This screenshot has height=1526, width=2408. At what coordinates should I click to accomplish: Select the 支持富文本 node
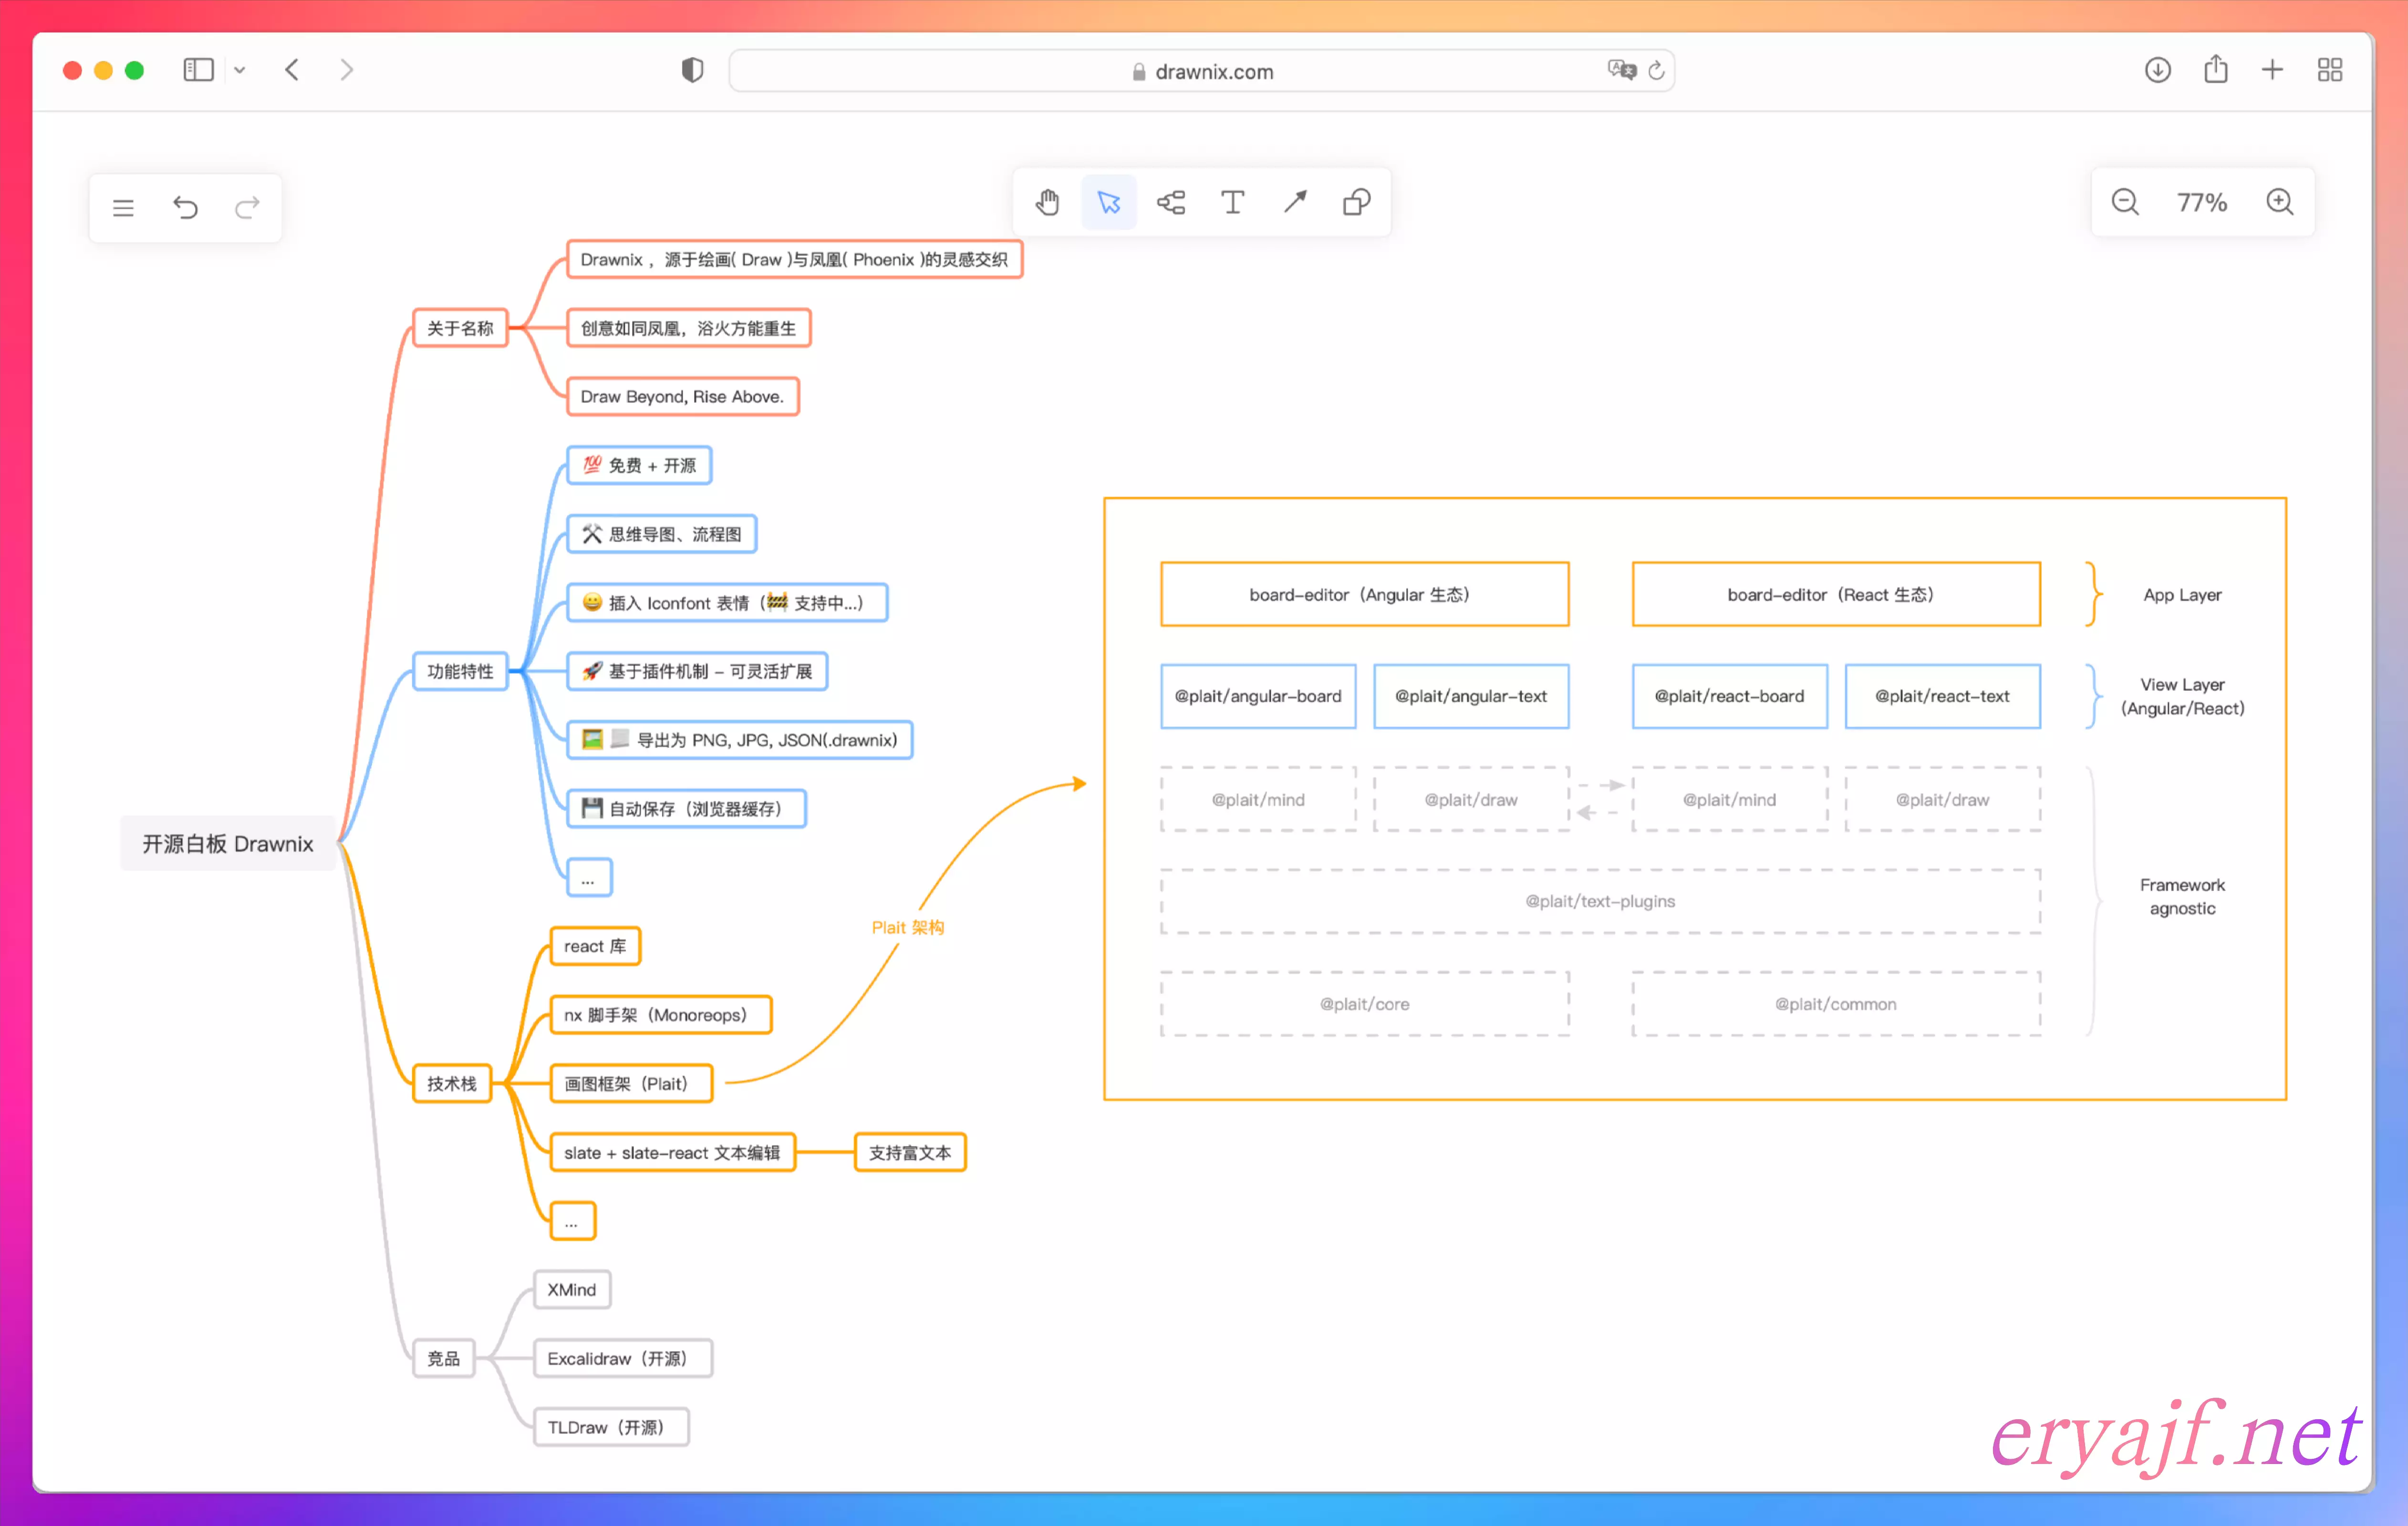point(910,1153)
